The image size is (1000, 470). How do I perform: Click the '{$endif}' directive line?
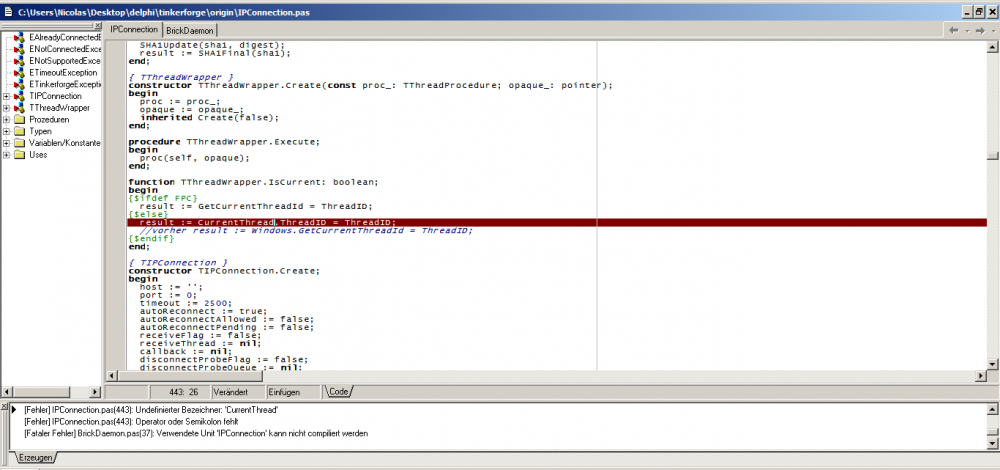[151, 239]
